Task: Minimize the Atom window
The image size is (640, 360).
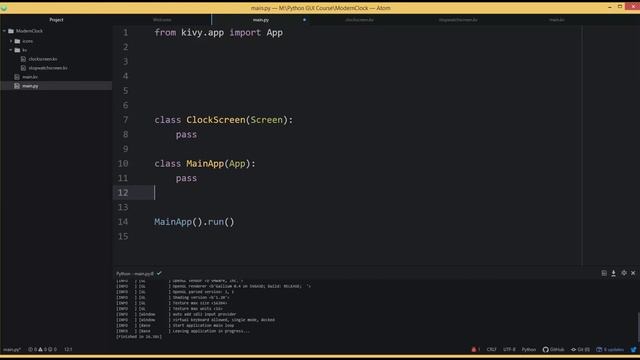Action: [609, 7]
